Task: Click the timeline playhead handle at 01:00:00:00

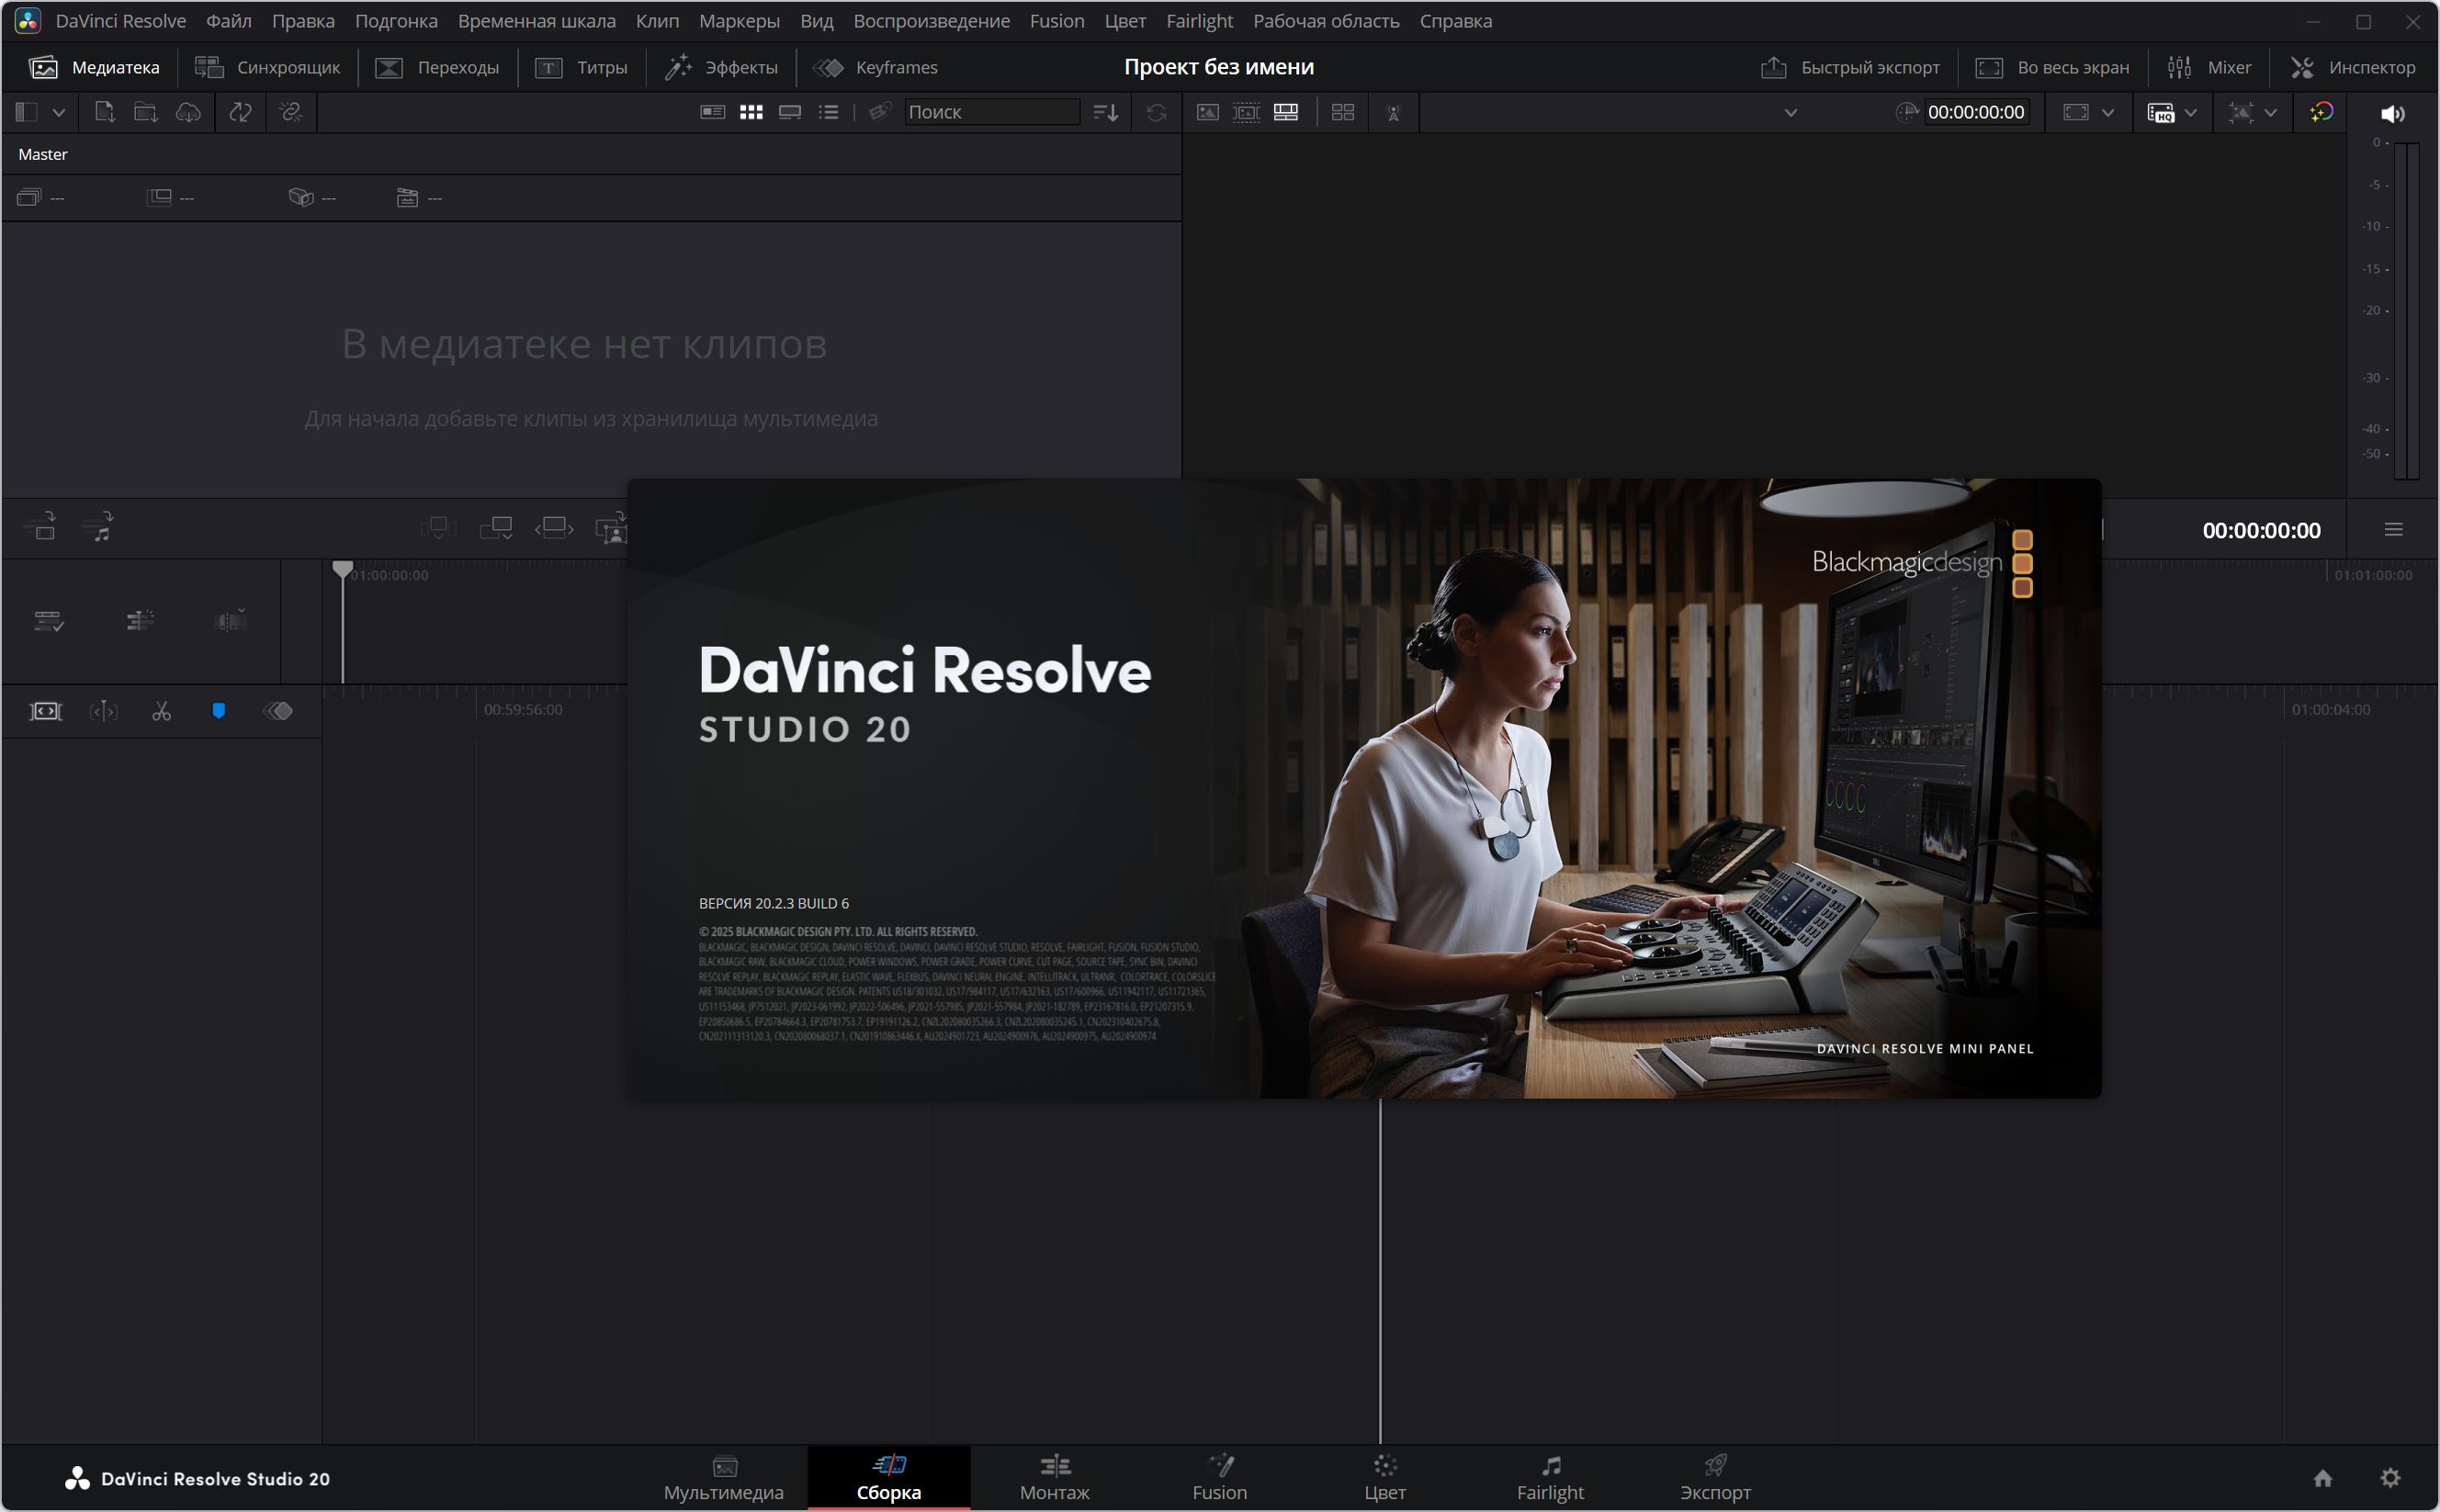Action: (342, 569)
